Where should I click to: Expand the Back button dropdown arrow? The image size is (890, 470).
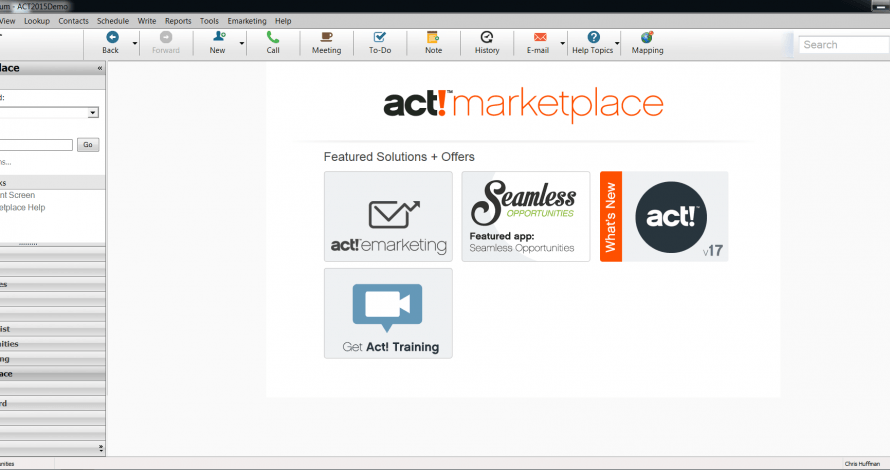click(135, 43)
